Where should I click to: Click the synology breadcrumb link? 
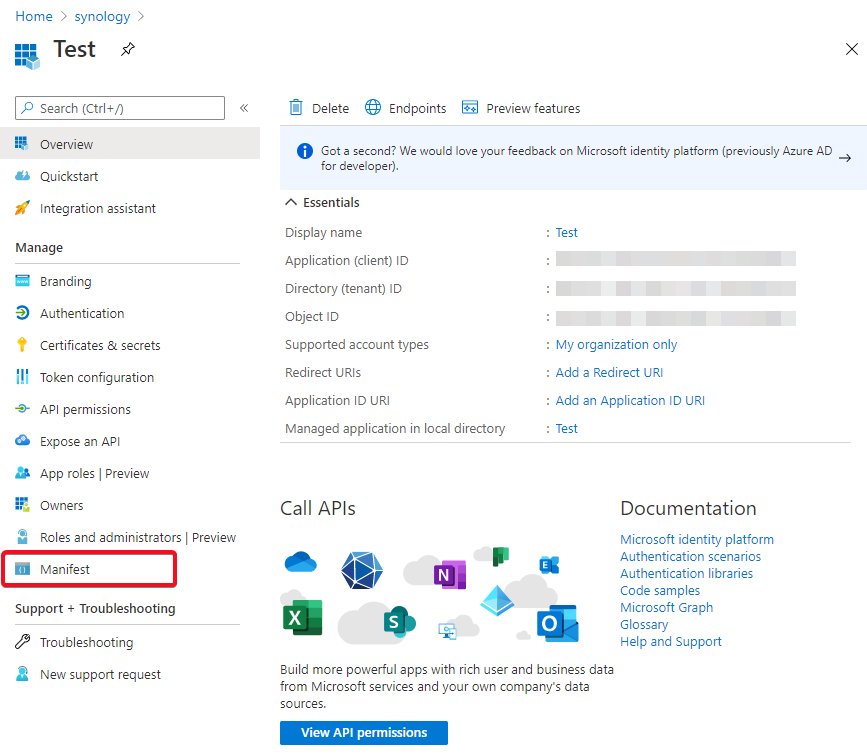coord(102,17)
